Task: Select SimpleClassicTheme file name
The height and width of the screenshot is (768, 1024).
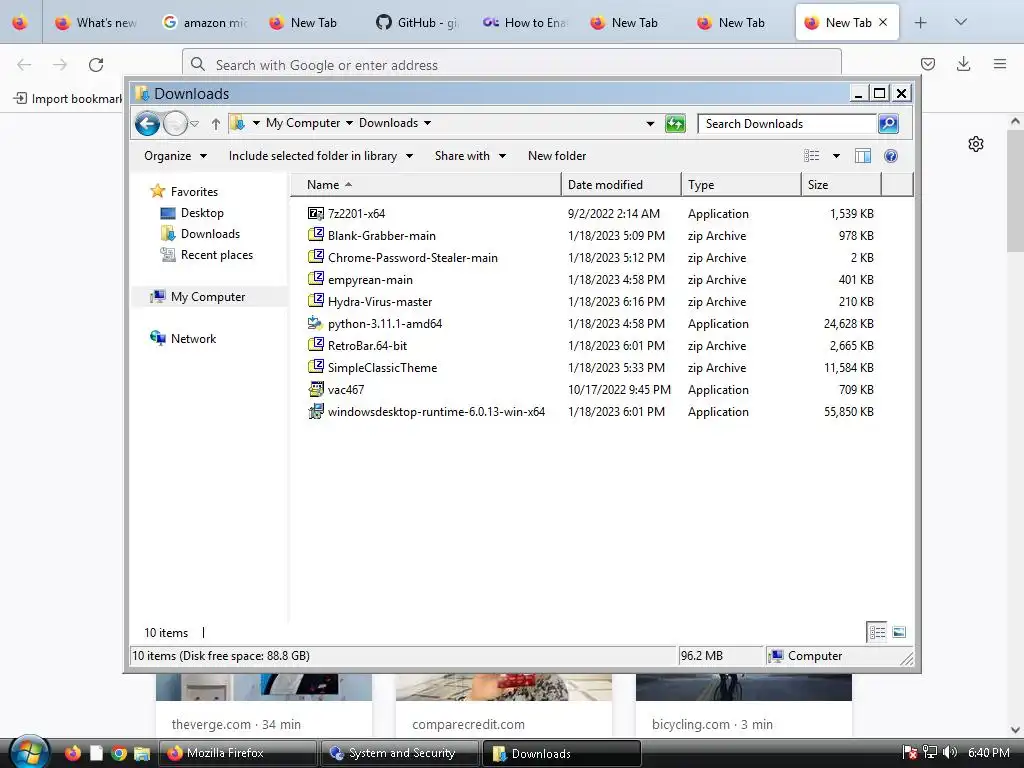Action: pyautogui.click(x=382, y=367)
